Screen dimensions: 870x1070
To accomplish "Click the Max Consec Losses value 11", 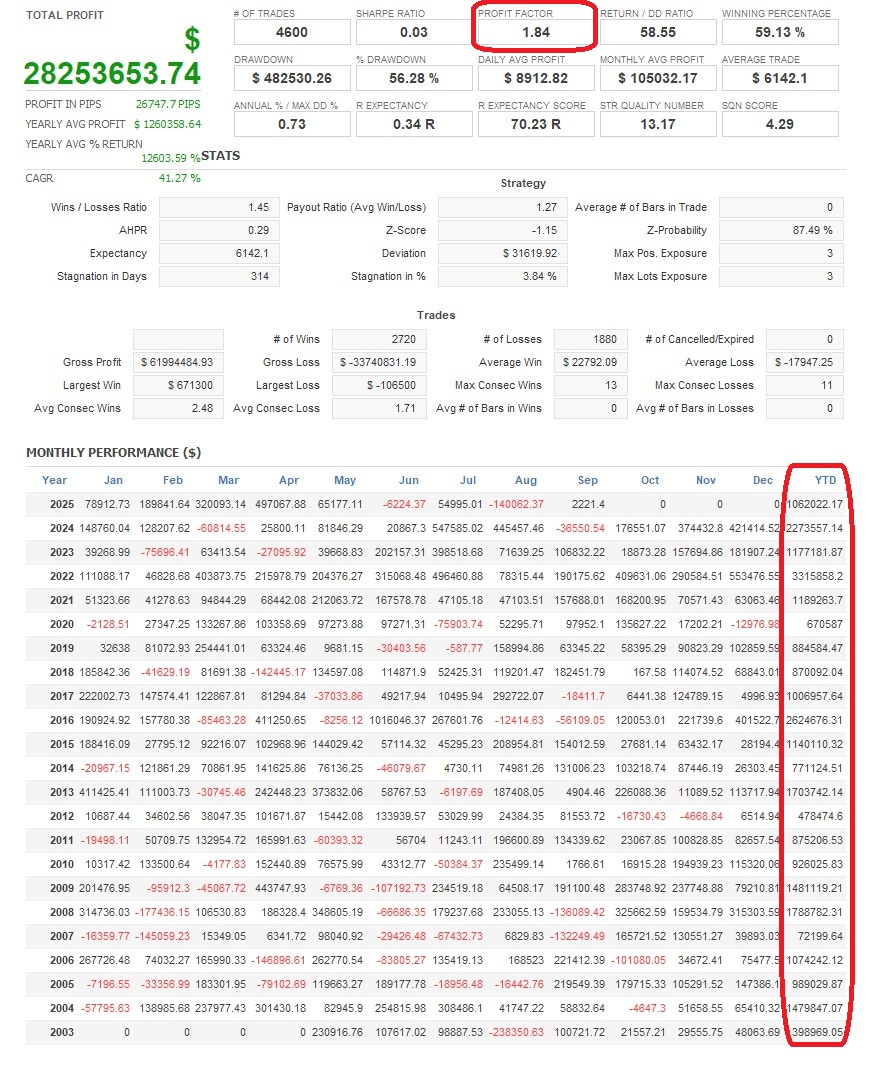I will (x=807, y=385).
